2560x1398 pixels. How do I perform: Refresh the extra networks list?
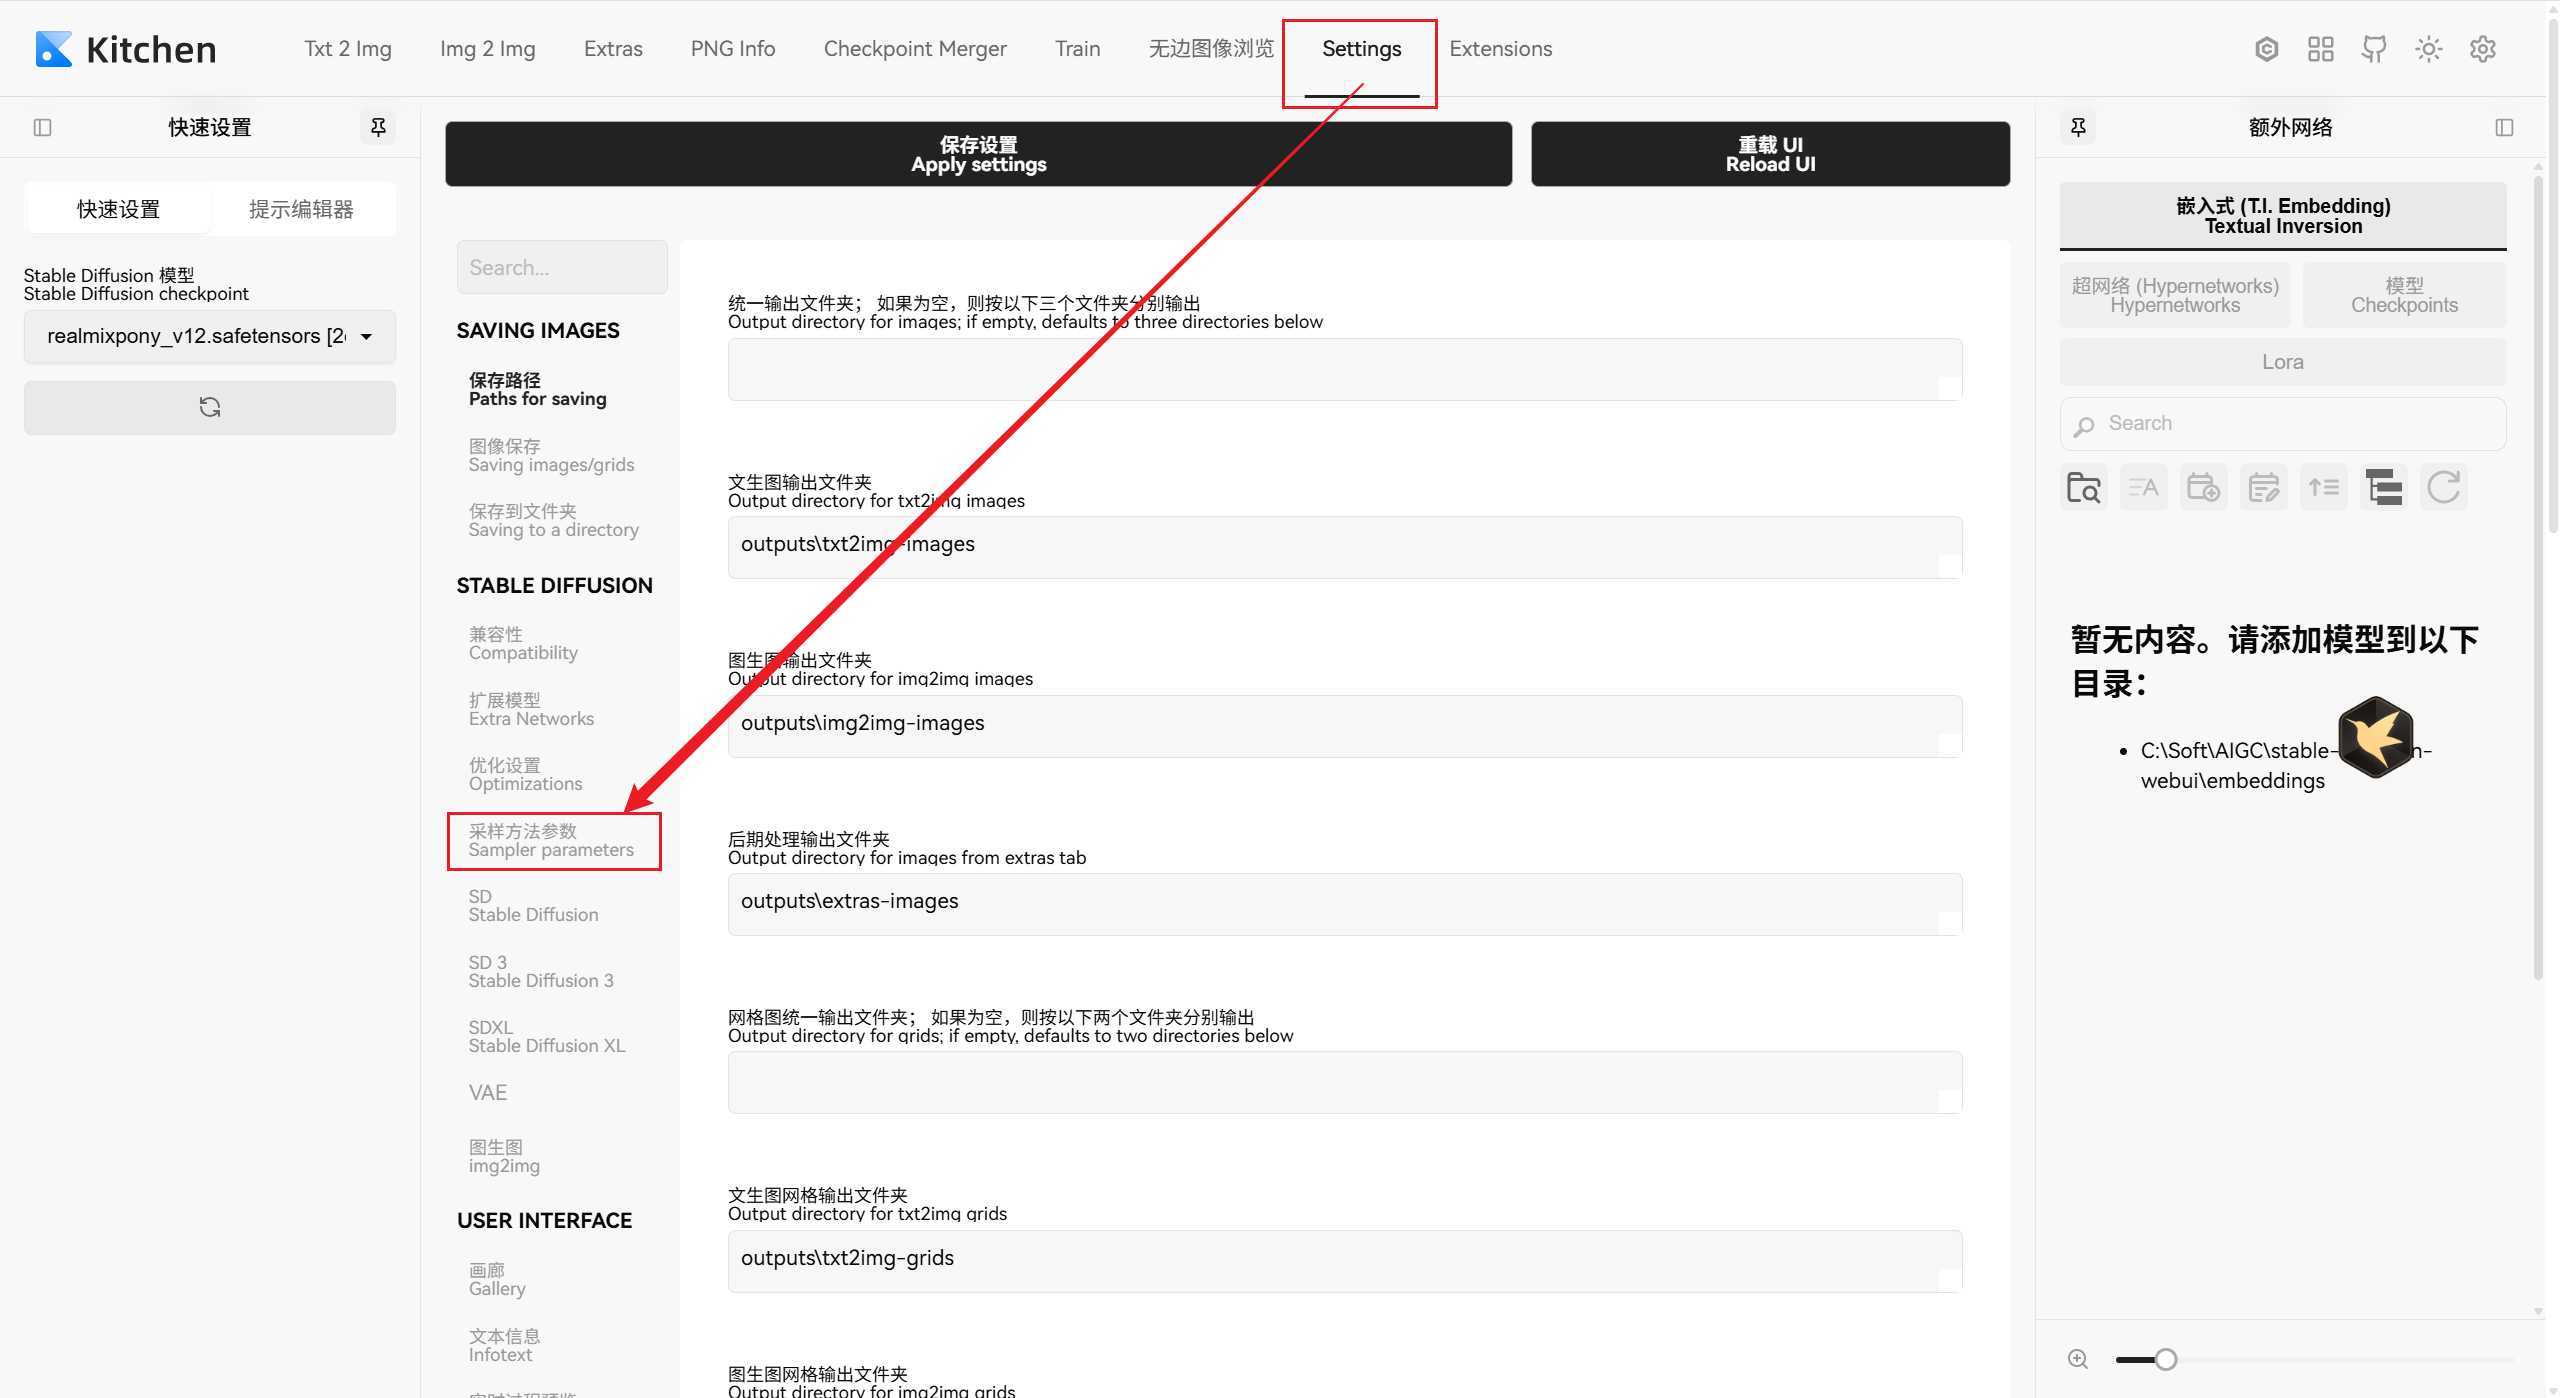(2444, 488)
